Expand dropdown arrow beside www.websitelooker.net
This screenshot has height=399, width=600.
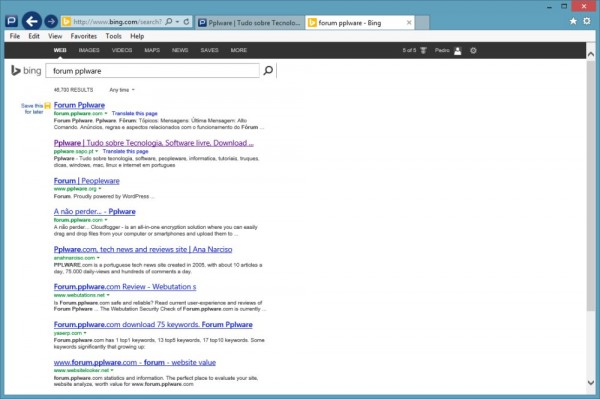[x=112, y=371]
